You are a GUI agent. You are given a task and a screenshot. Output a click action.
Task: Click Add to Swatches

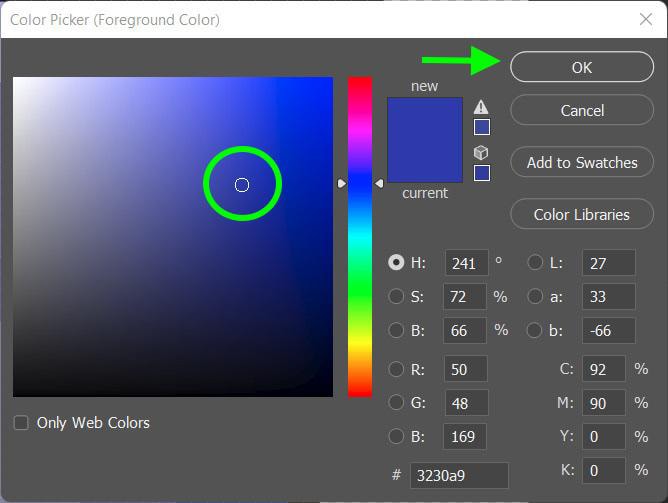[582, 162]
